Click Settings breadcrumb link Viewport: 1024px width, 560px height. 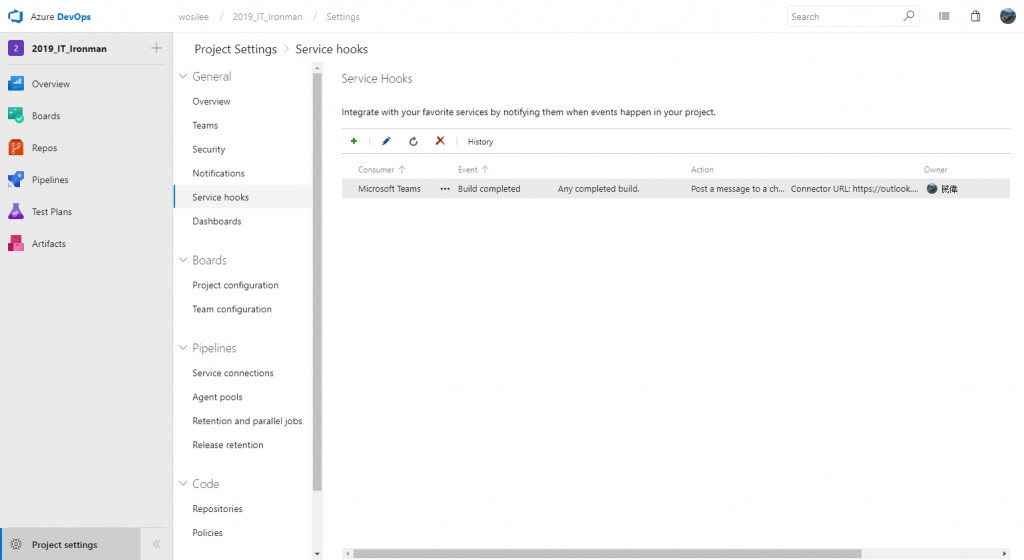343,17
